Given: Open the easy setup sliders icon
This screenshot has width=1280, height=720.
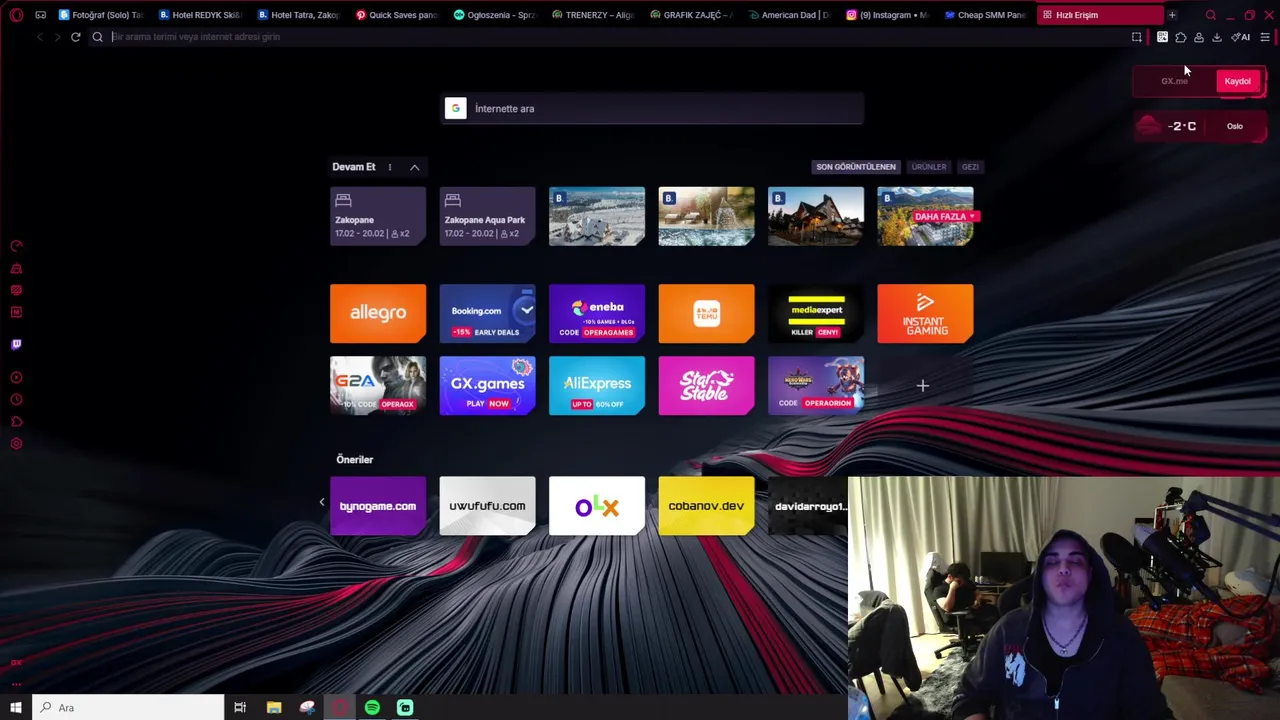Looking at the screenshot, I should point(1265,37).
